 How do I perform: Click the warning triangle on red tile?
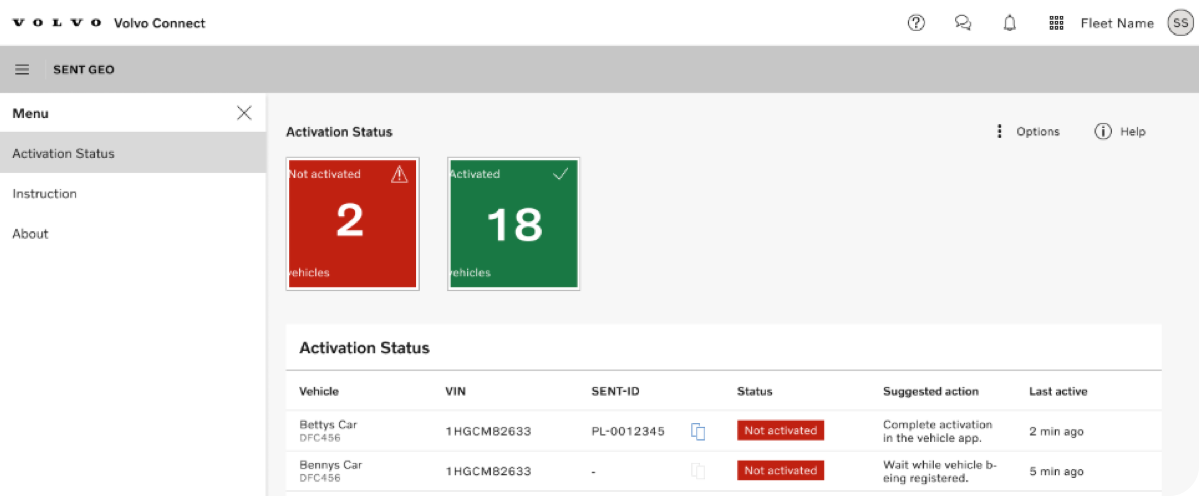pos(400,174)
